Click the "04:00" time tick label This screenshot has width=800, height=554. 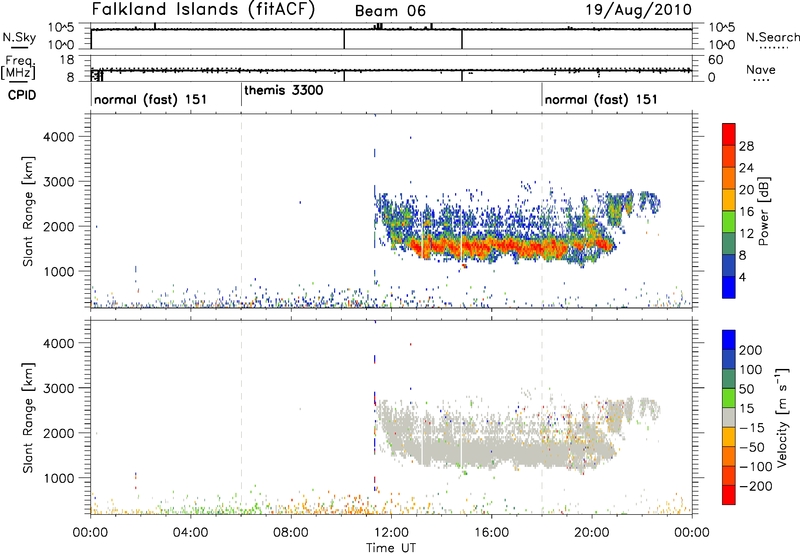tap(190, 533)
